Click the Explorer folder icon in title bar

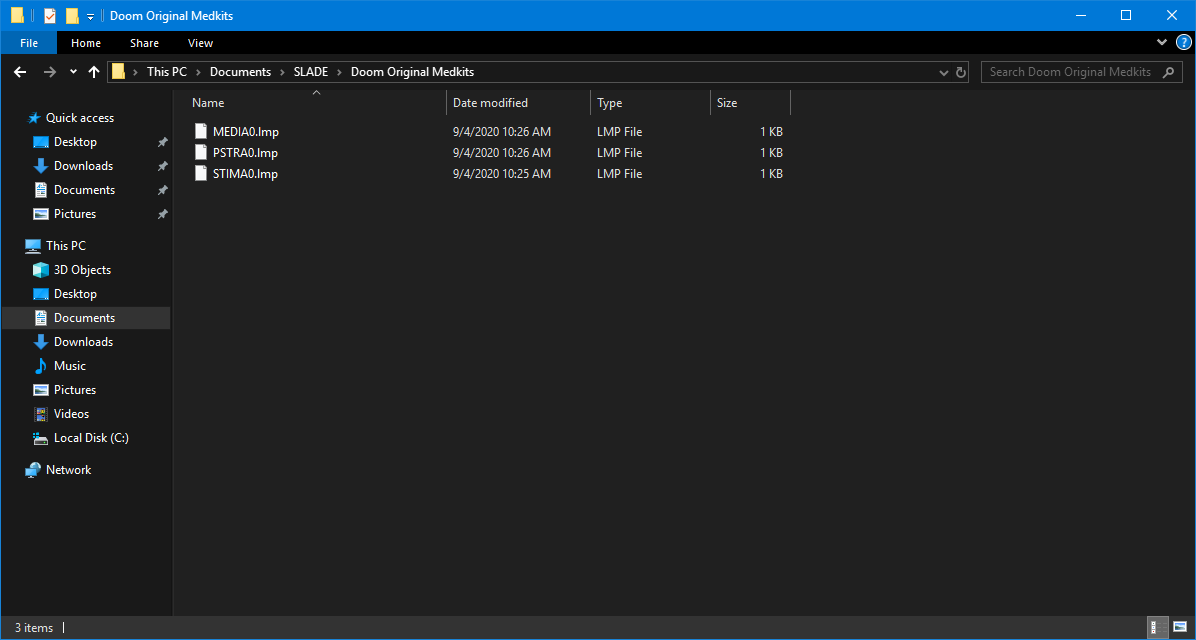17,15
